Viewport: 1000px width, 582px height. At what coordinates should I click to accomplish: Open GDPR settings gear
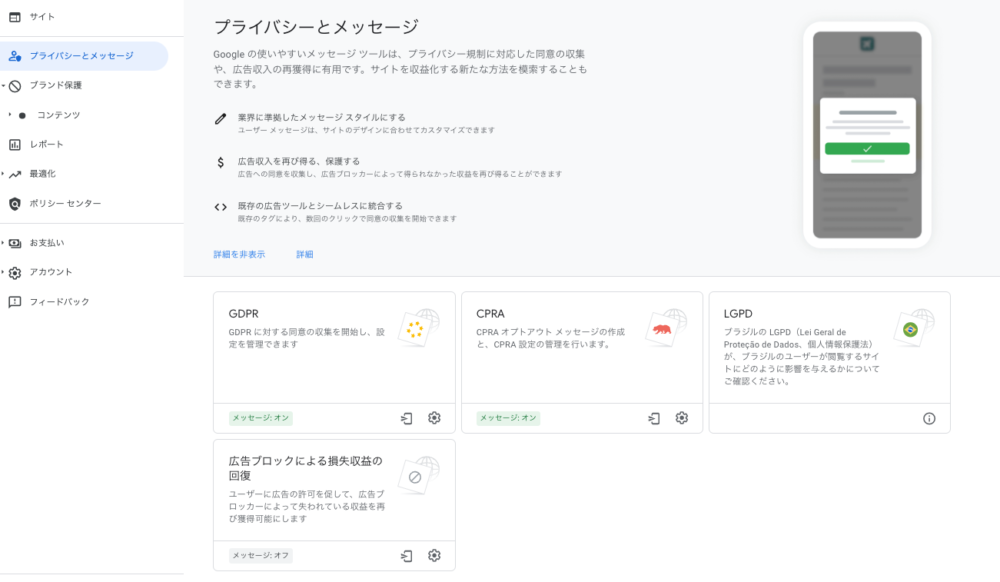(x=434, y=418)
